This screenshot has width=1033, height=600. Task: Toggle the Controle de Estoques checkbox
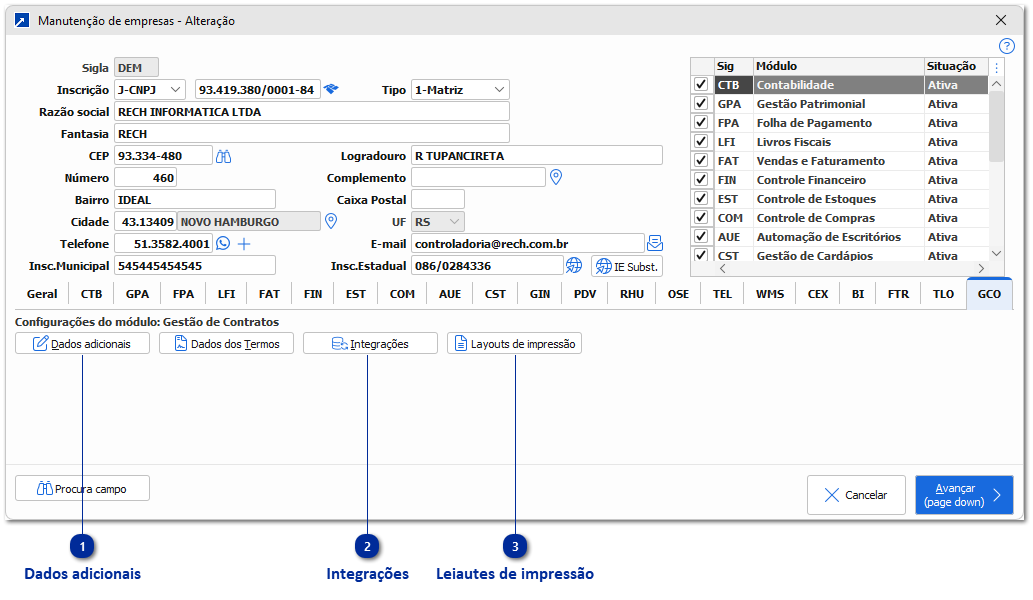click(x=701, y=199)
